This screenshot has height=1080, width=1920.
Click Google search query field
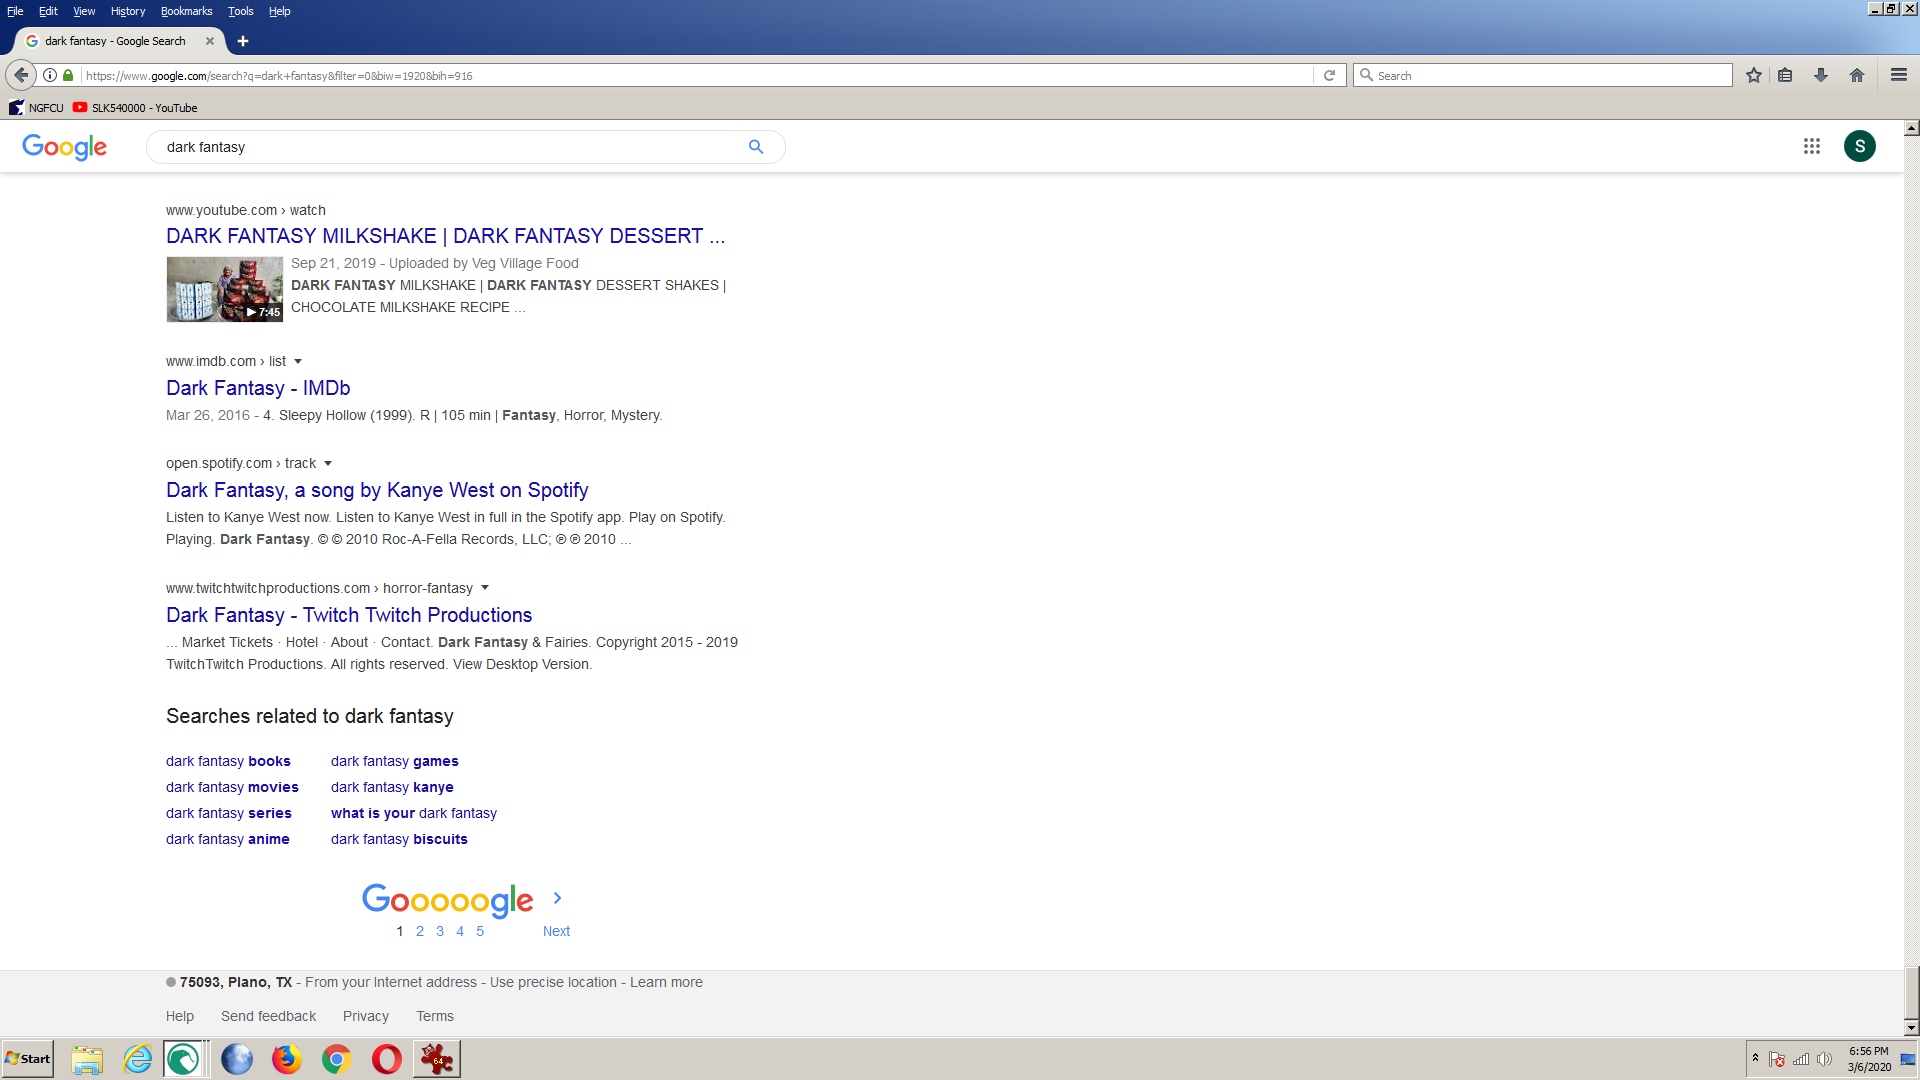pos(450,147)
